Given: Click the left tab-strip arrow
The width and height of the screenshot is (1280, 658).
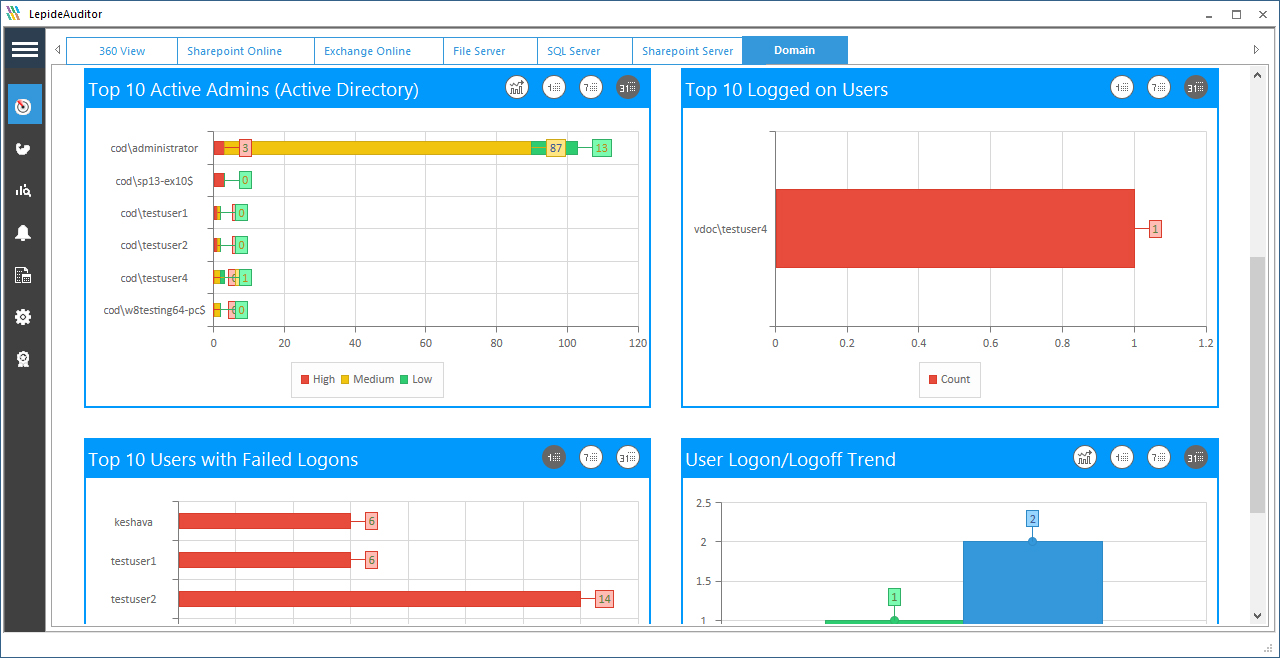Looking at the screenshot, I should [x=58, y=49].
